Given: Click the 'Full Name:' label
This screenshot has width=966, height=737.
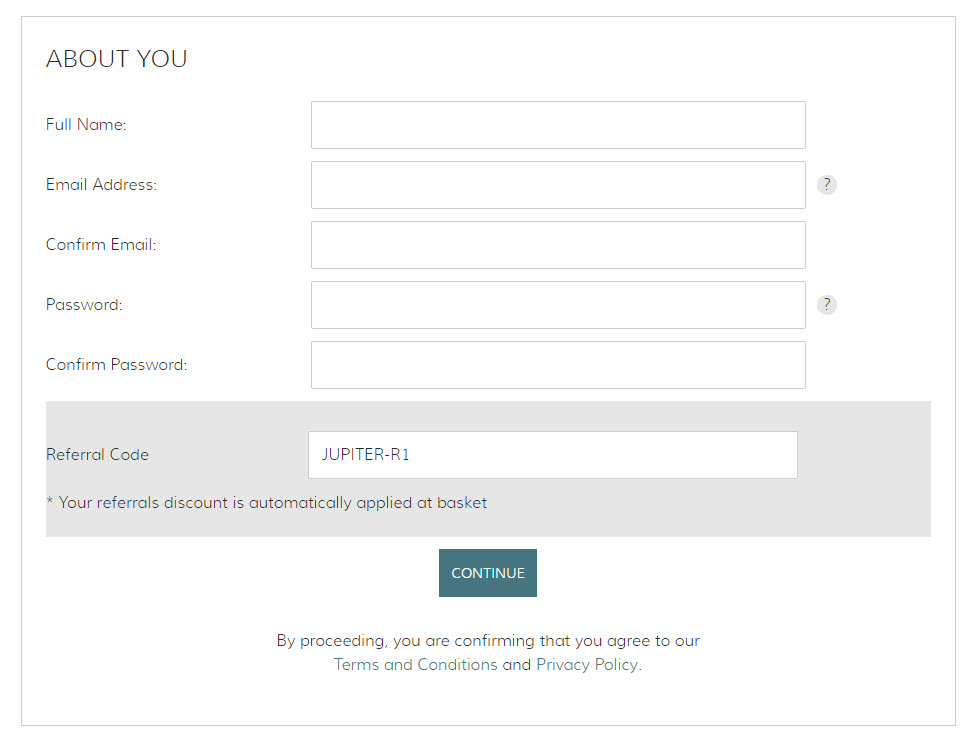Looking at the screenshot, I should click(x=86, y=124).
